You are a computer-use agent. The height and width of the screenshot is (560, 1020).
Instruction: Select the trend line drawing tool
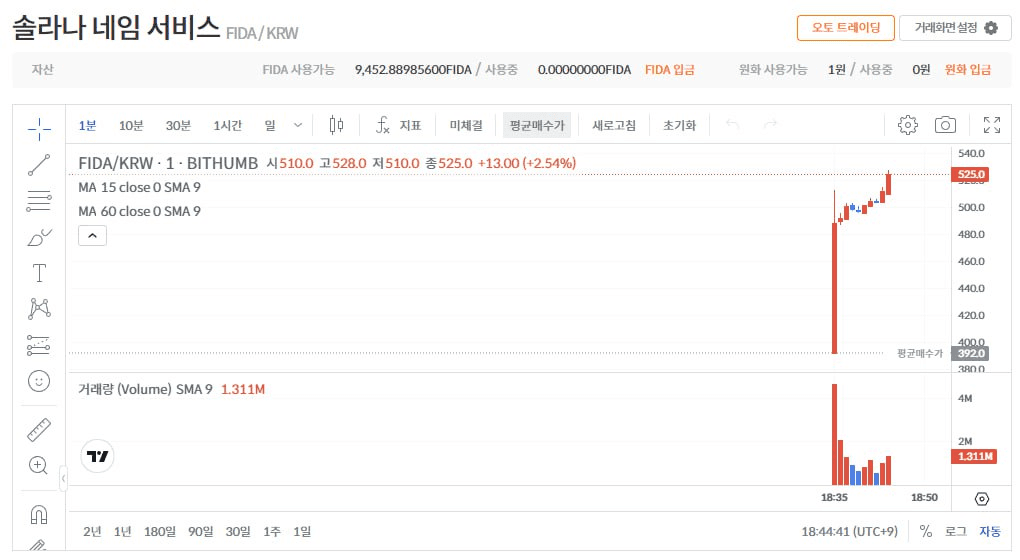point(39,165)
